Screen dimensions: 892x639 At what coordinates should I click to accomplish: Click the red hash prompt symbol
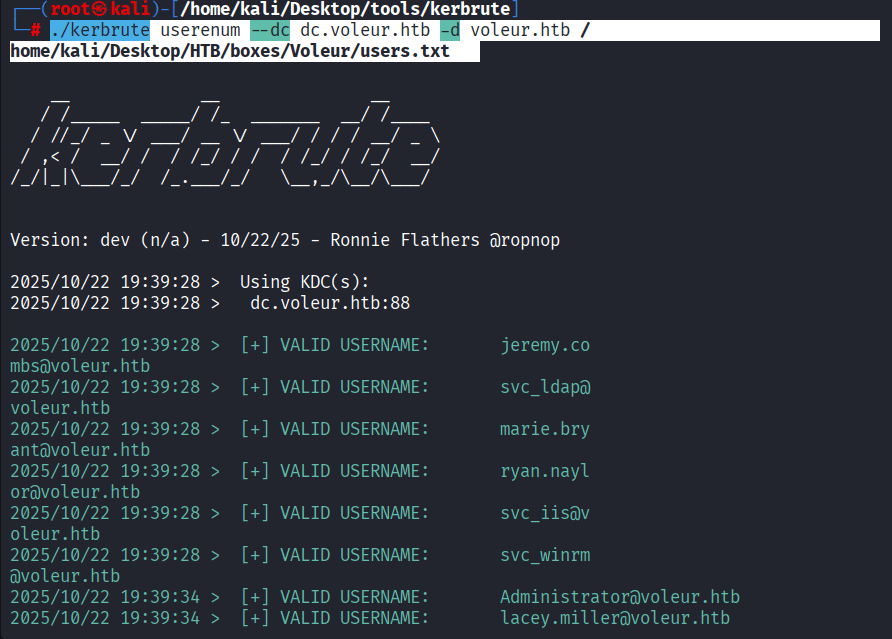pos(35,31)
